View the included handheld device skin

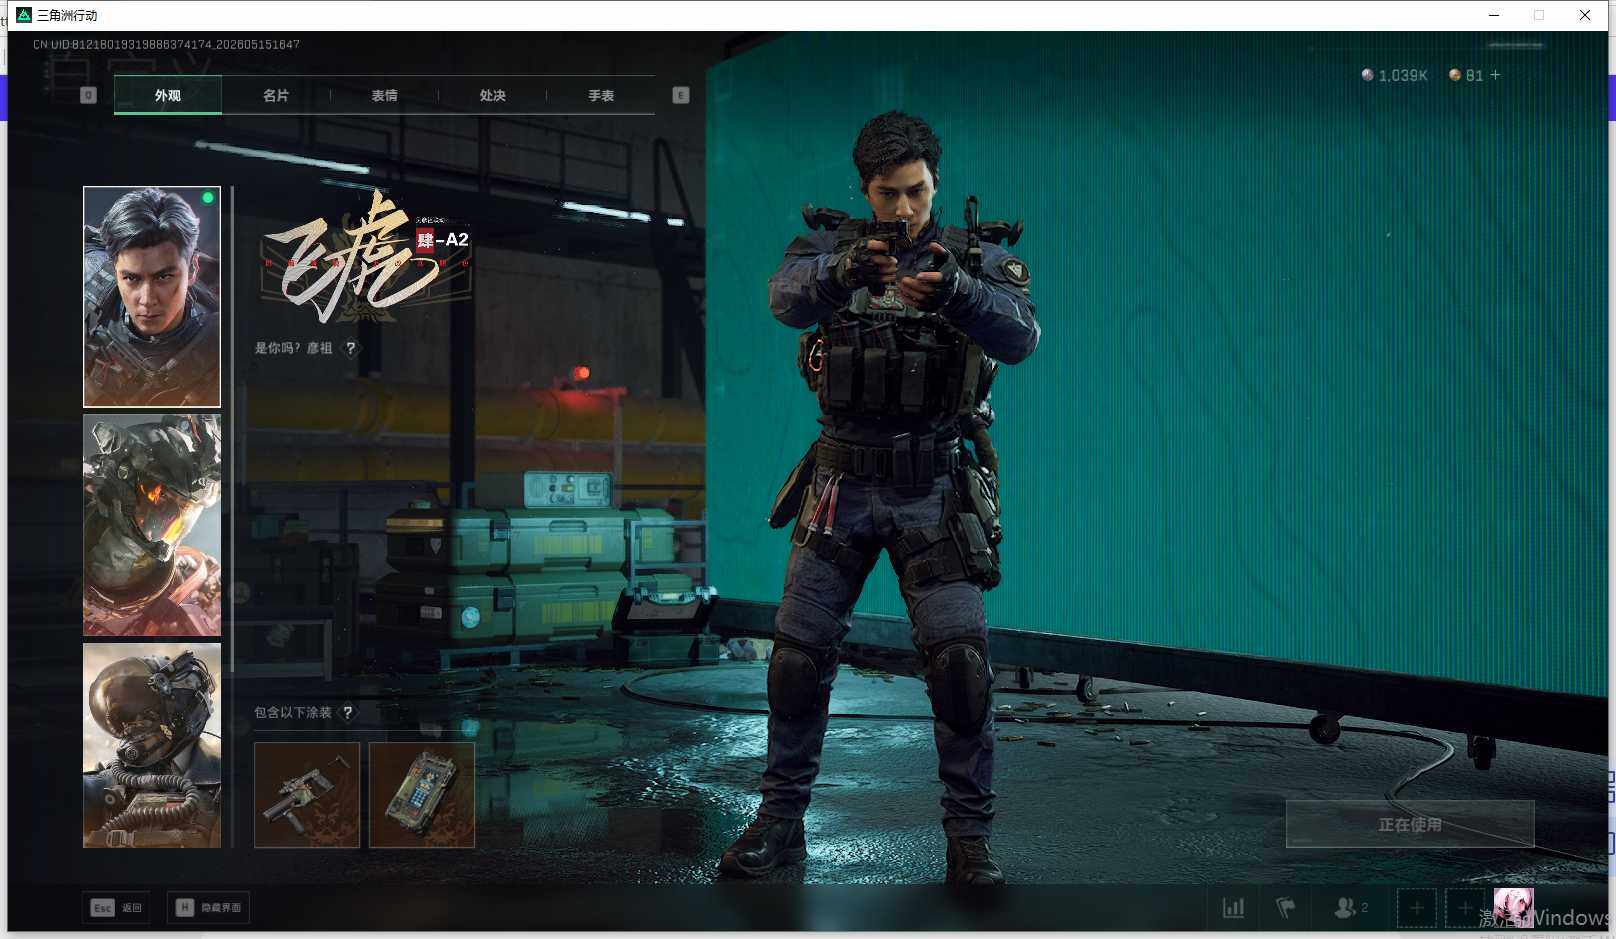(x=422, y=795)
